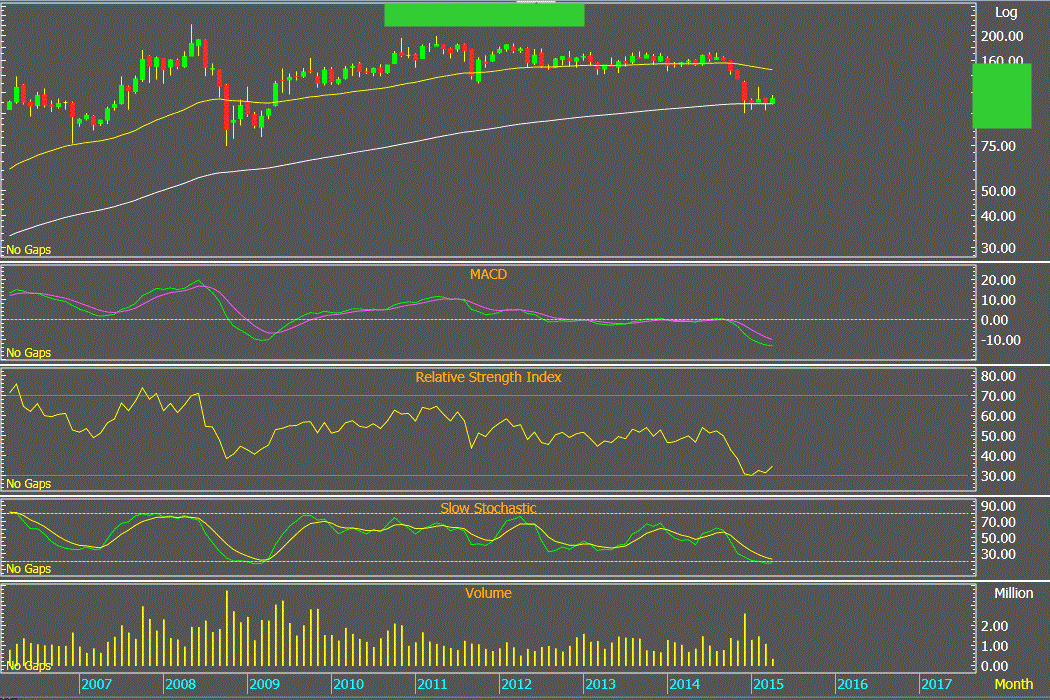
Task: Select the MACD indicator title
Action: pyautogui.click(x=488, y=274)
